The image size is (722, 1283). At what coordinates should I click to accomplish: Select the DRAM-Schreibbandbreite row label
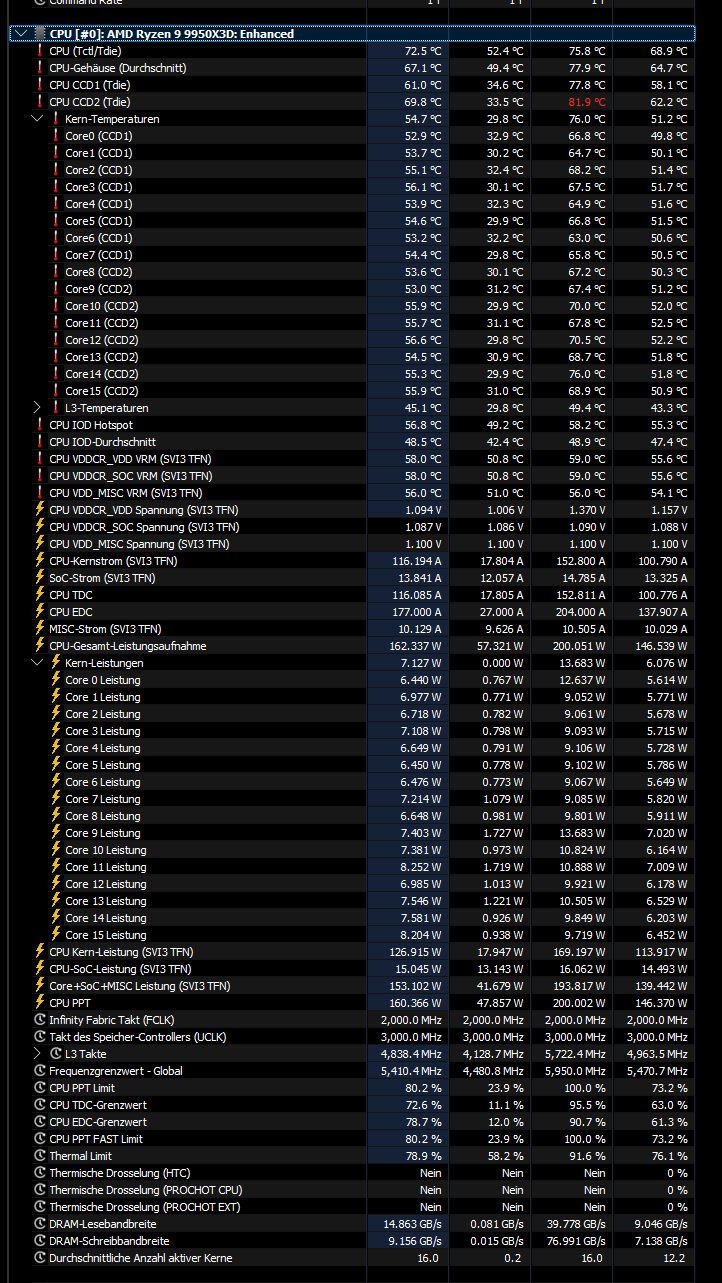109,1241
